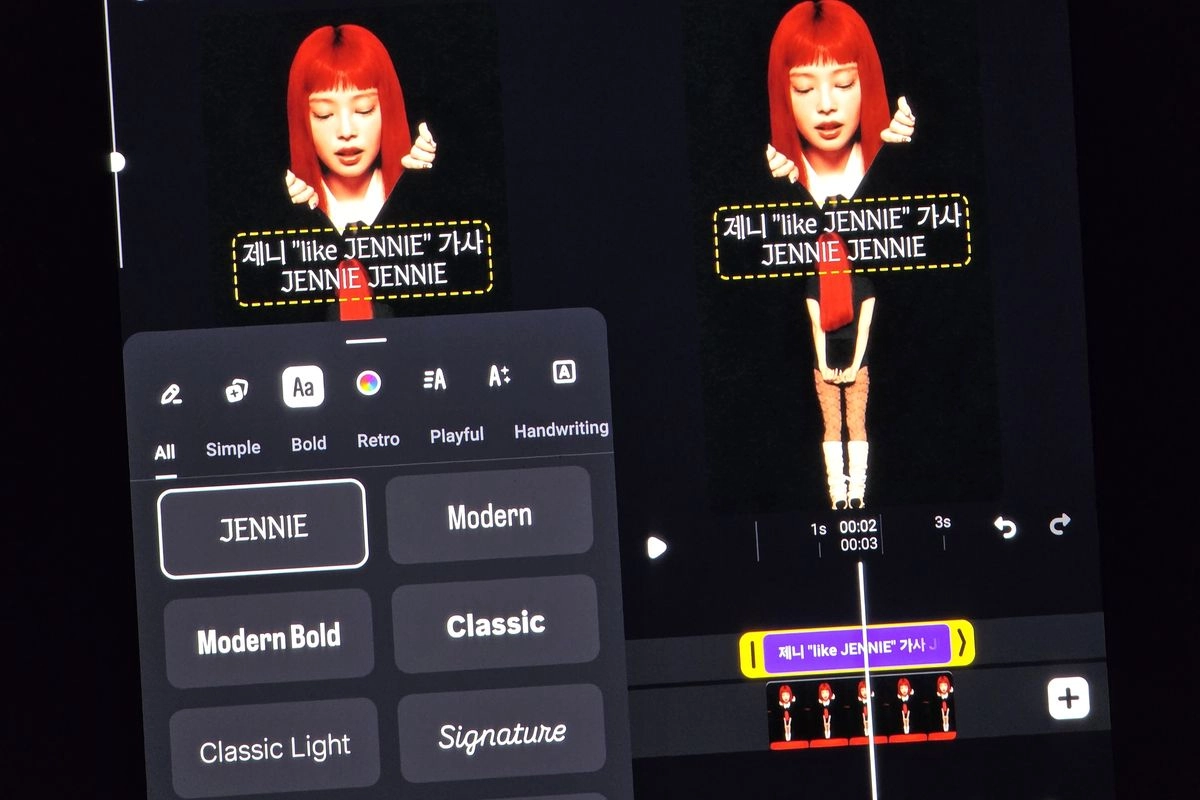Open the text effects sparkle icon
The image size is (1200, 800).
pyautogui.click(x=499, y=376)
